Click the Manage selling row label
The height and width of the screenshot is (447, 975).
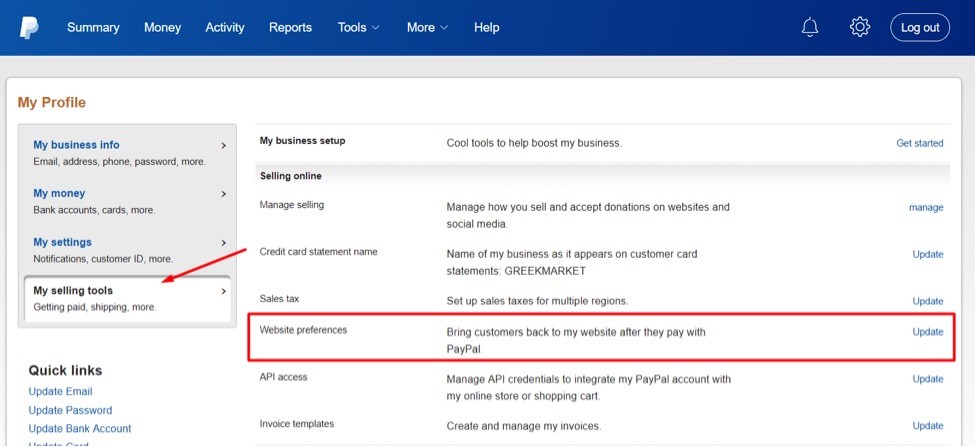point(292,205)
